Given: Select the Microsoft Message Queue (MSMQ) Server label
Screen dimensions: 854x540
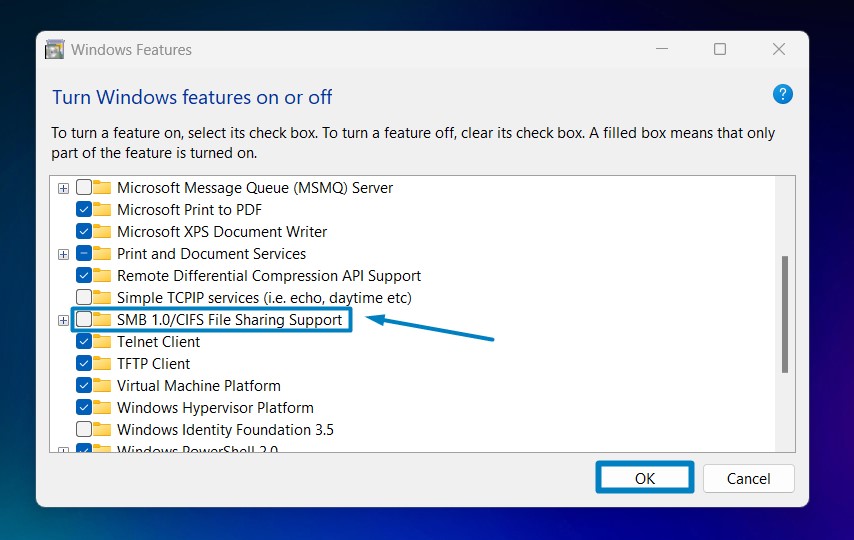Looking at the screenshot, I should click(x=255, y=188).
